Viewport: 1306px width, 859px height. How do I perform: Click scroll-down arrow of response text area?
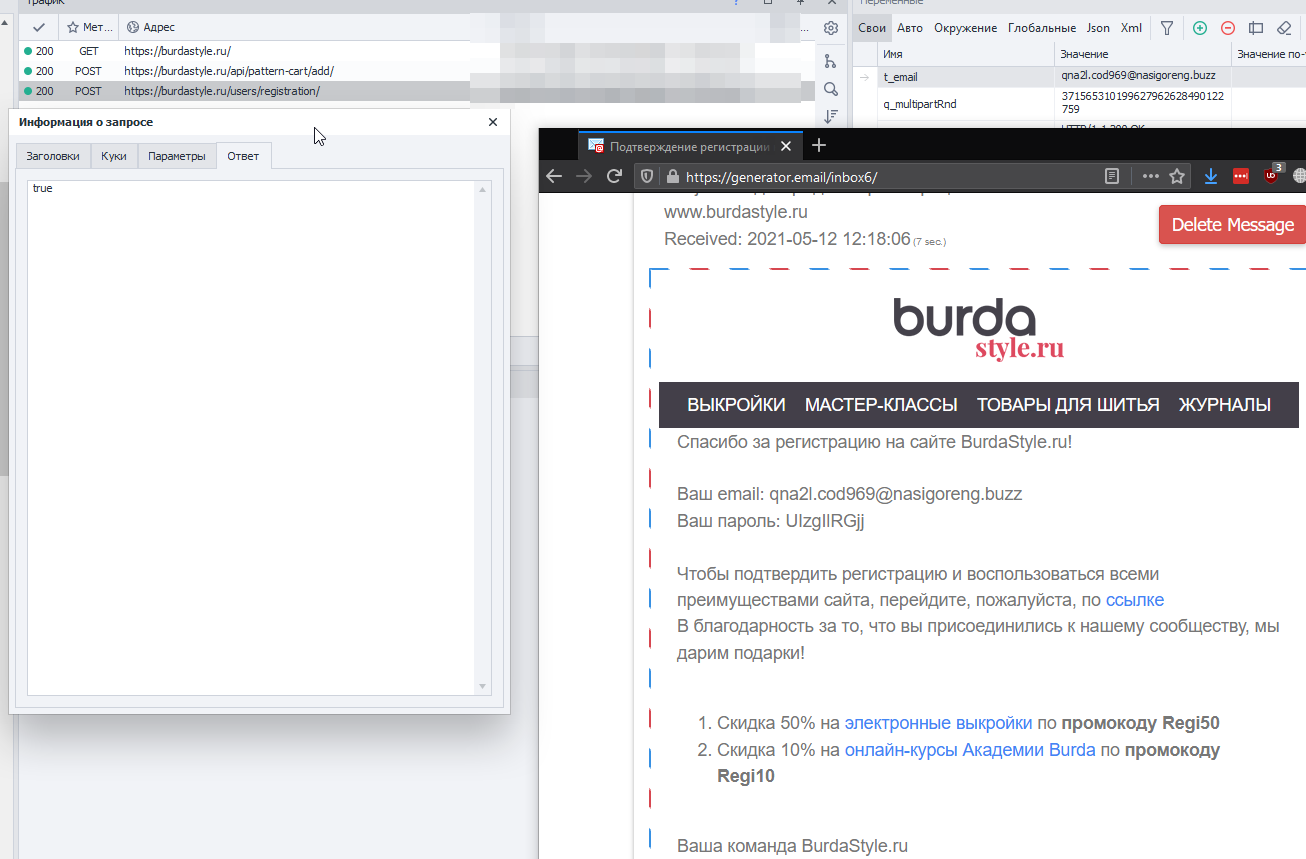click(484, 686)
